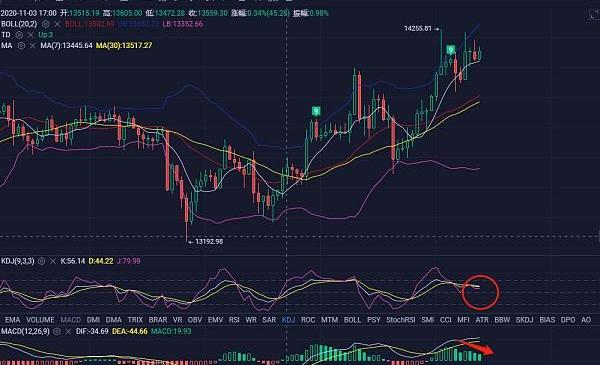Open TD indicator settings gear

coord(19,35)
